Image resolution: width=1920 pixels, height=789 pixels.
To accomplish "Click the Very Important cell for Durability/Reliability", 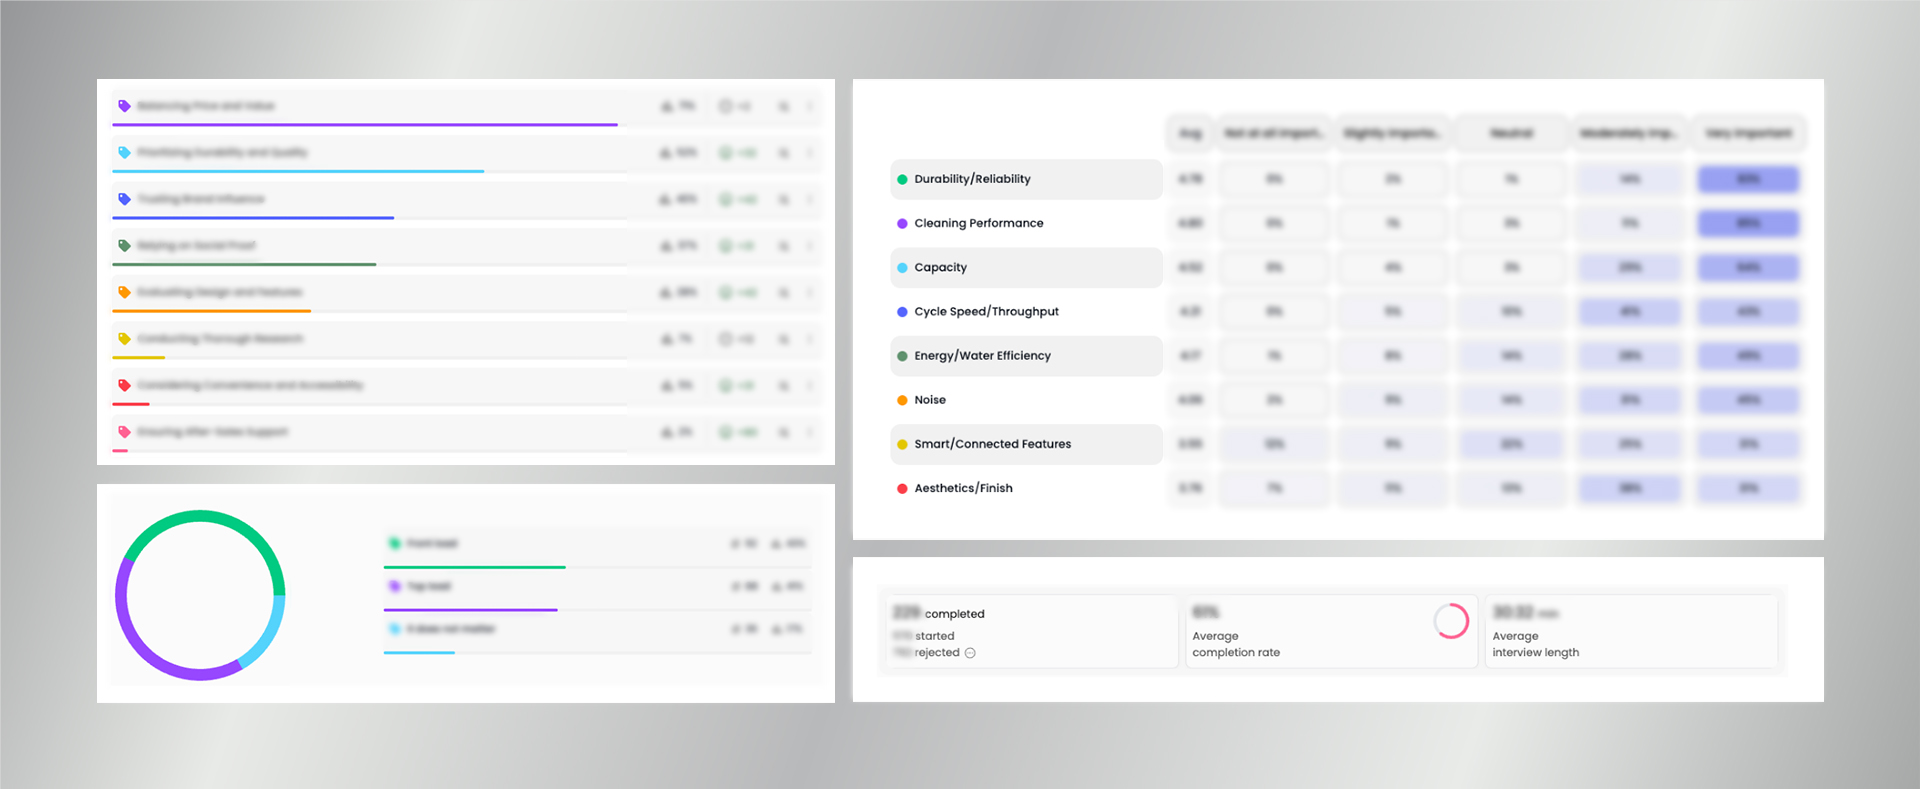I will [1748, 179].
